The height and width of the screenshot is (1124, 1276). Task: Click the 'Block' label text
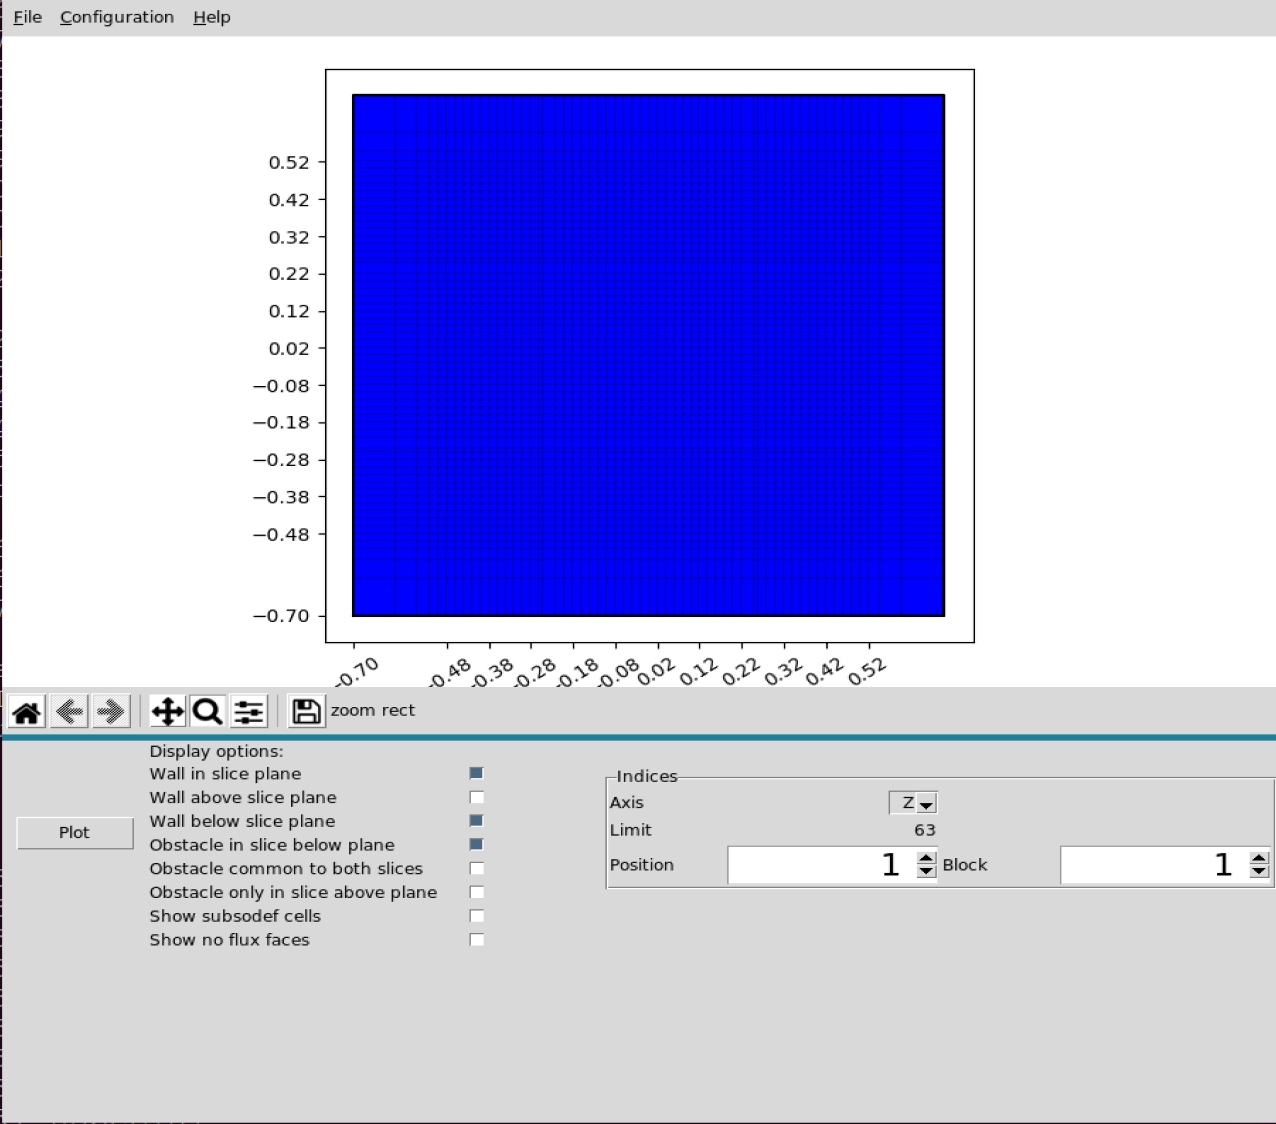[x=965, y=865]
